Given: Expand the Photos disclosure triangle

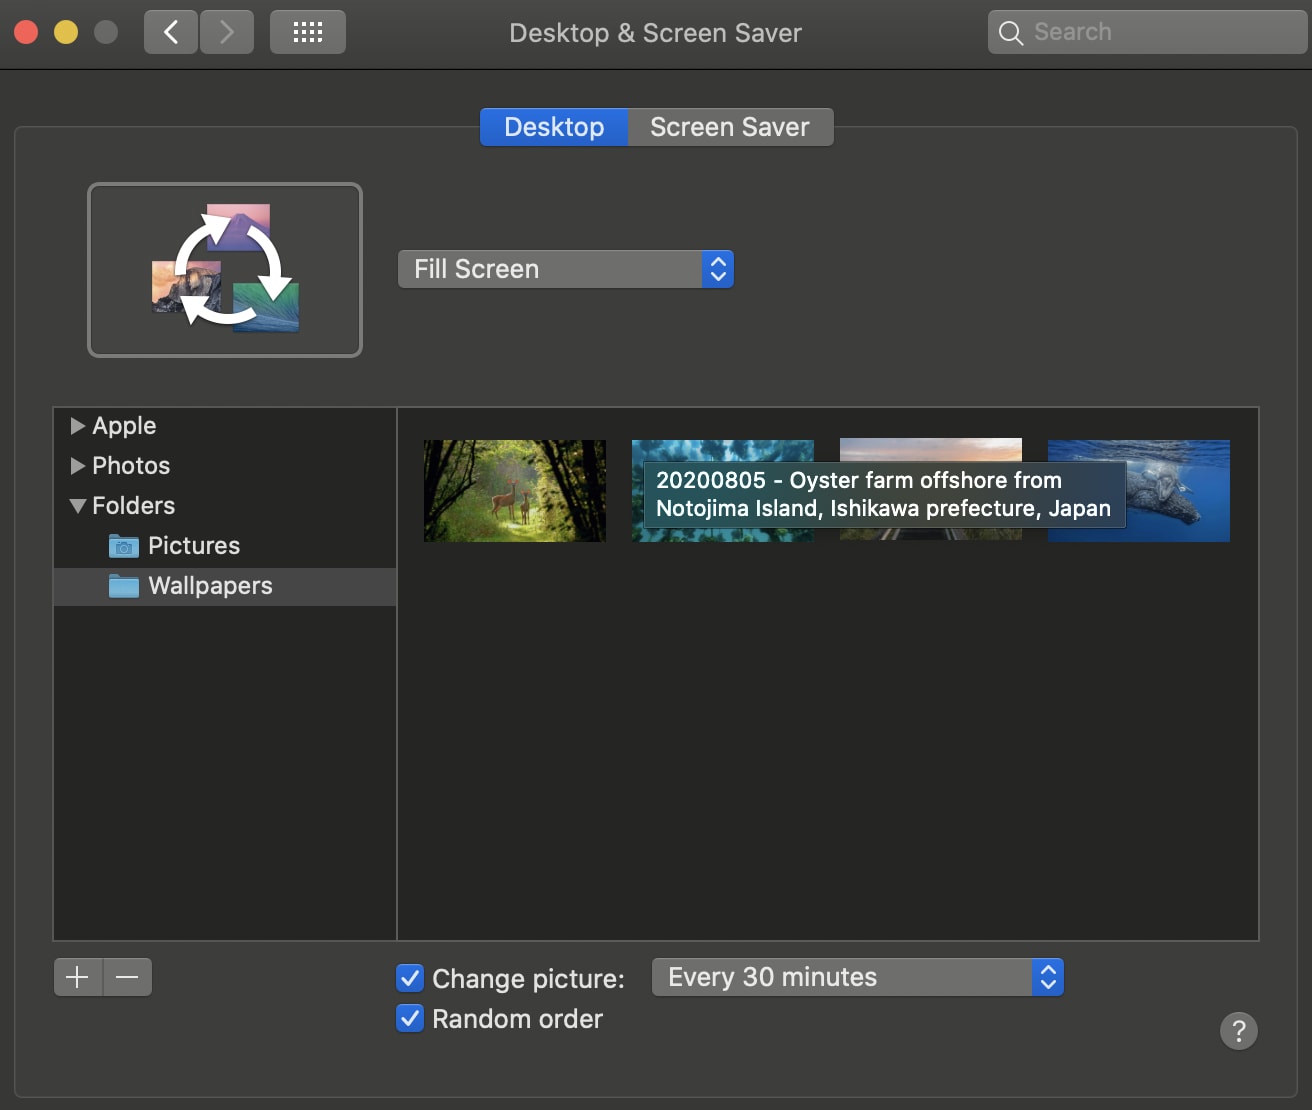Looking at the screenshot, I should [x=77, y=466].
